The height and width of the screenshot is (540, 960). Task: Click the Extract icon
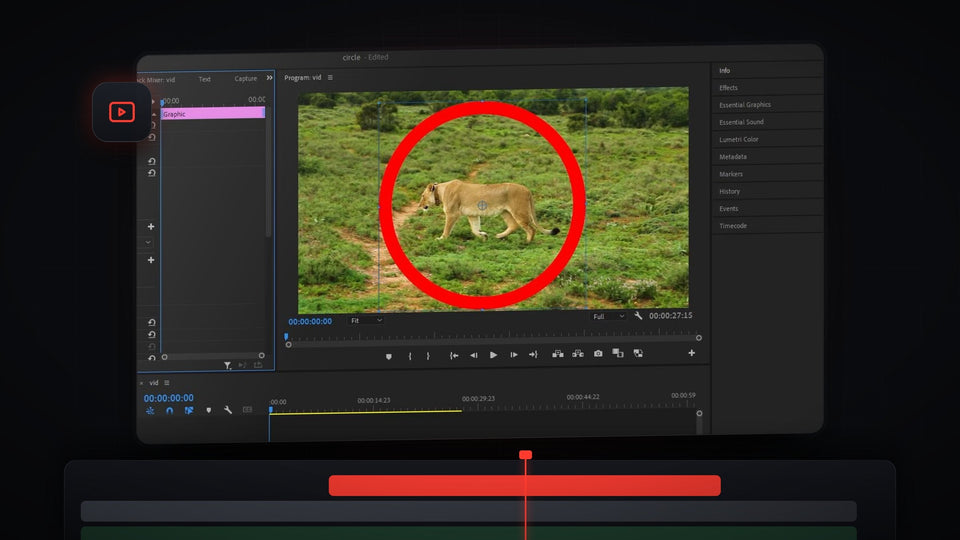(578, 354)
